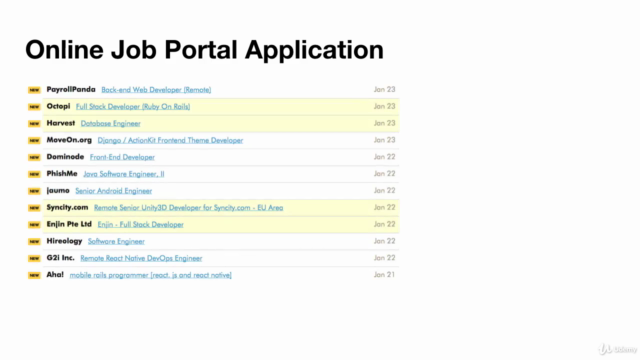Click the Jan 22 date on Jaumo row

click(x=384, y=191)
